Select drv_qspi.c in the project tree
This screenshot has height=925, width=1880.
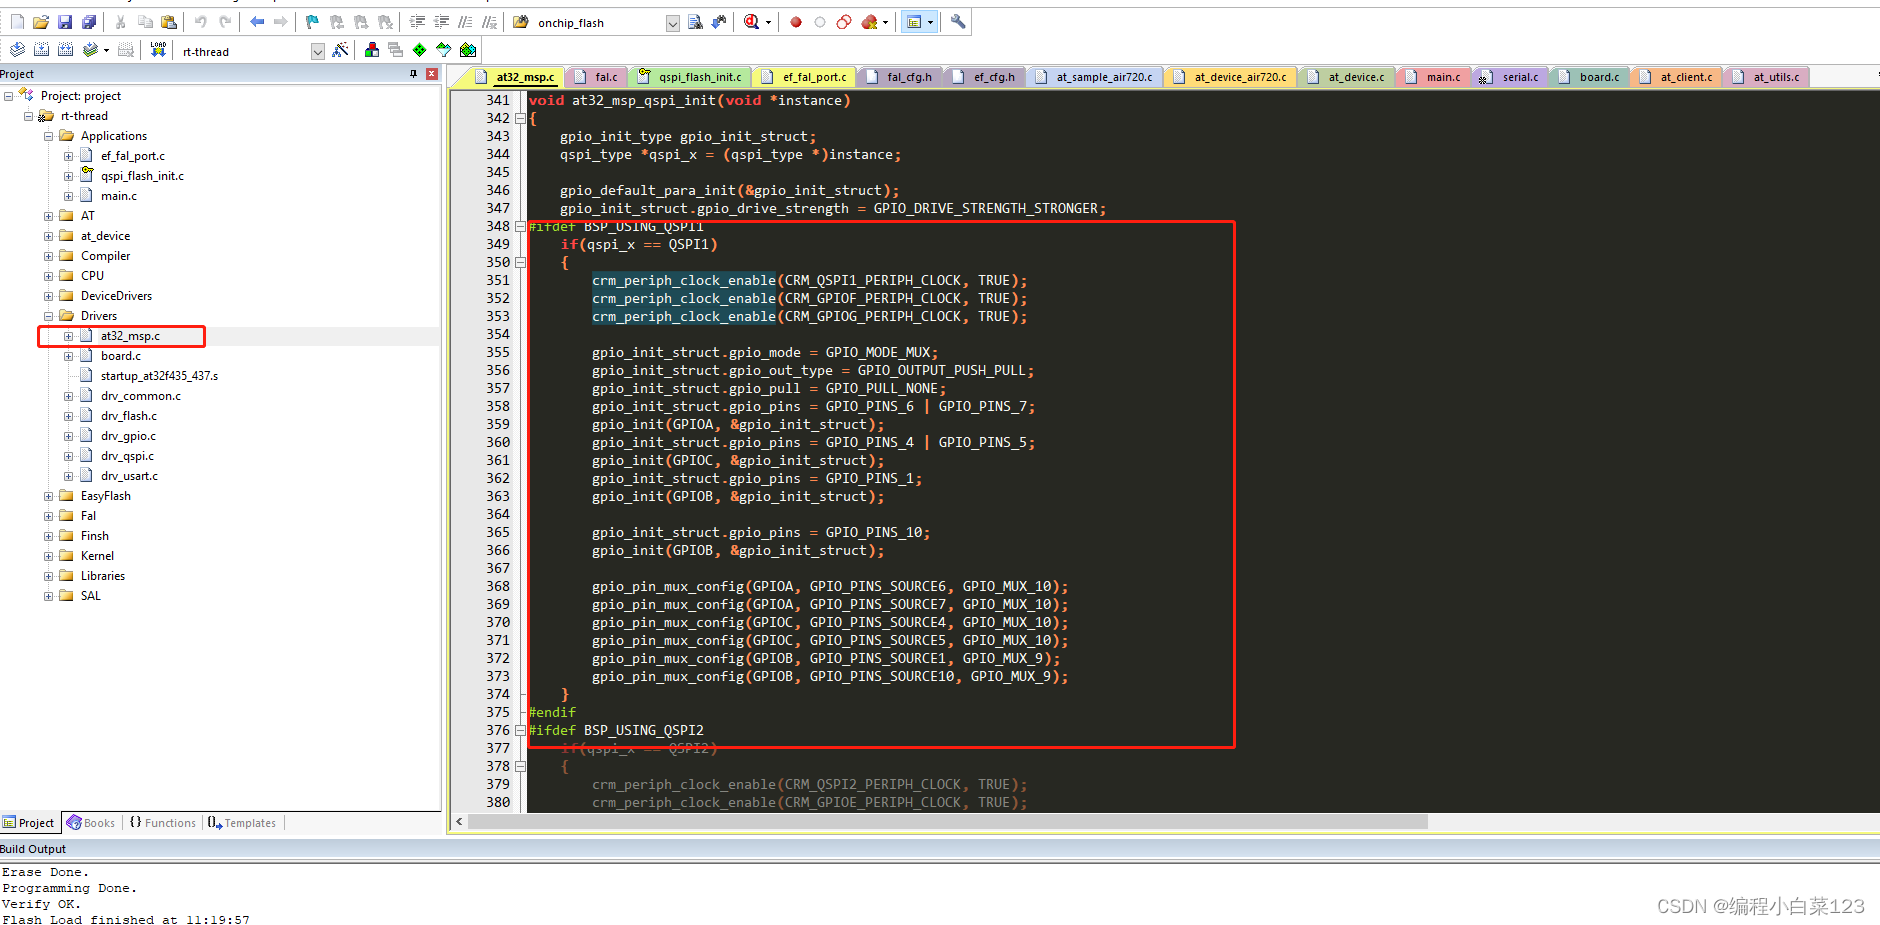(x=127, y=455)
